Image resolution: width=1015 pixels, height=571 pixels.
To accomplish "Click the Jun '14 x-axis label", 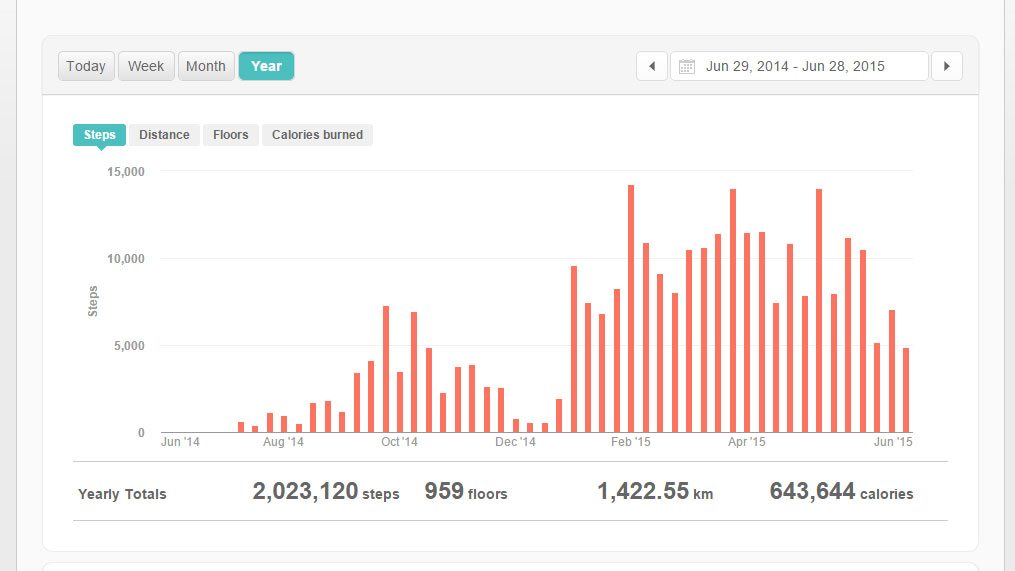I will click(180, 442).
